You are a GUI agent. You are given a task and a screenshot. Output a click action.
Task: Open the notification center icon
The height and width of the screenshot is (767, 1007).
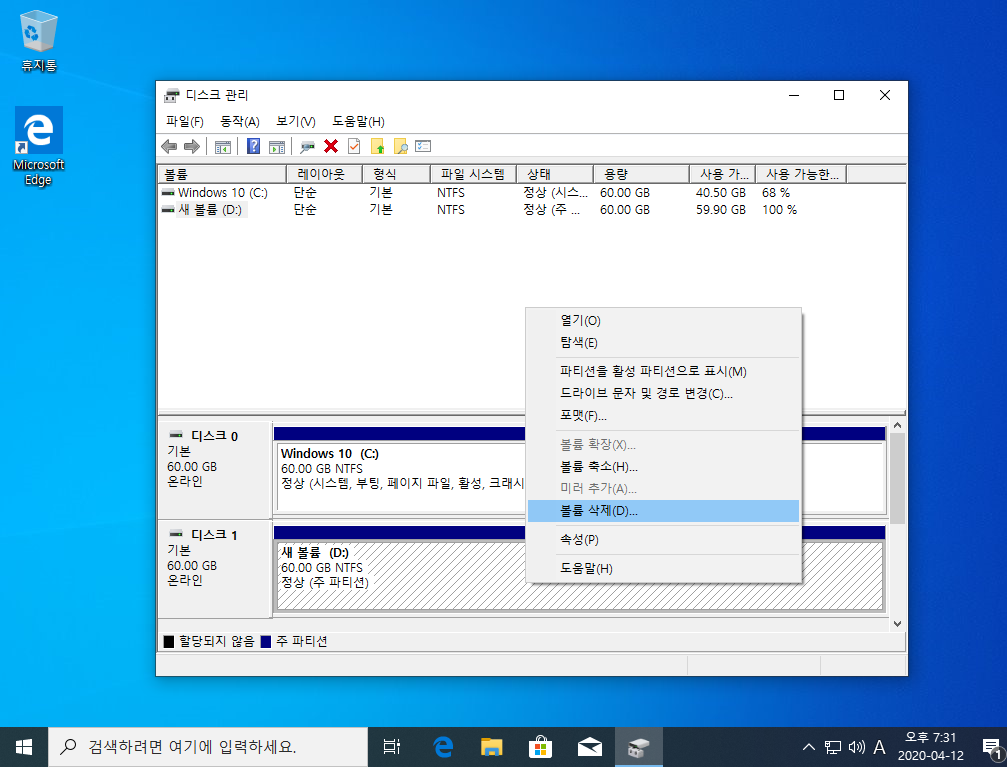[x=992, y=747]
